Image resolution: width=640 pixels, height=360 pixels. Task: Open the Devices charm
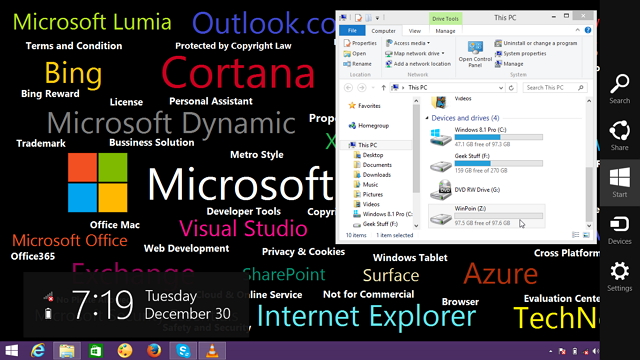pos(619,230)
